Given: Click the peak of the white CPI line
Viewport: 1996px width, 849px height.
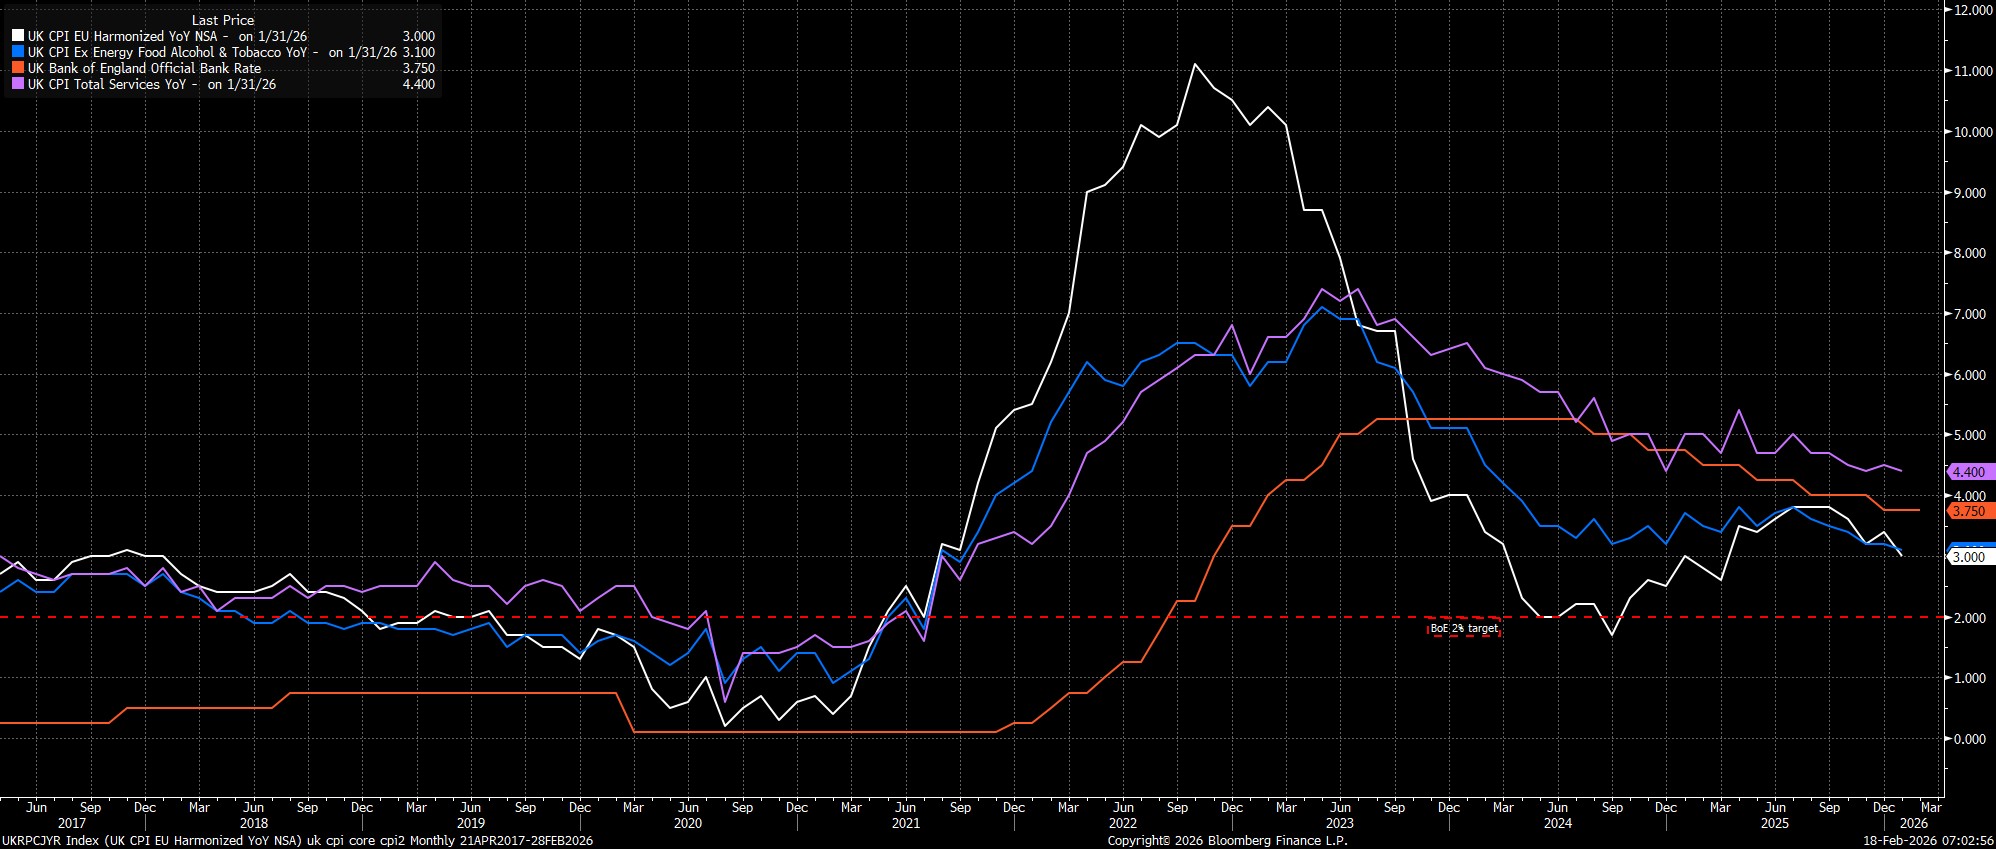Looking at the screenshot, I should point(1195,64).
